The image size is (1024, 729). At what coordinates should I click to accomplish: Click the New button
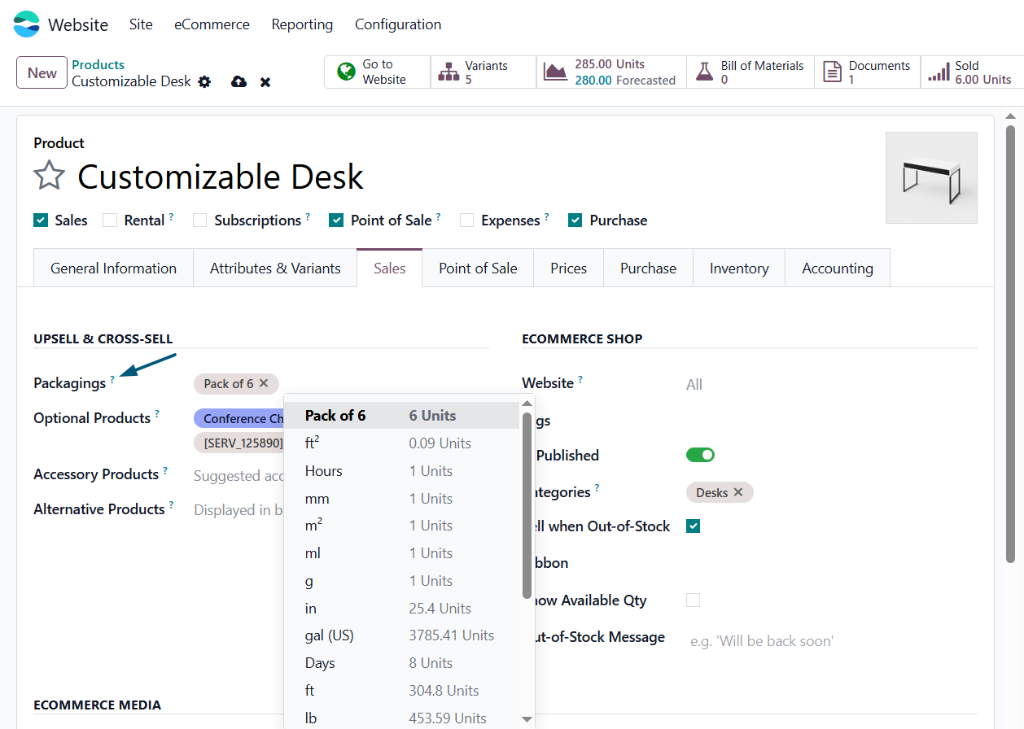pos(42,73)
